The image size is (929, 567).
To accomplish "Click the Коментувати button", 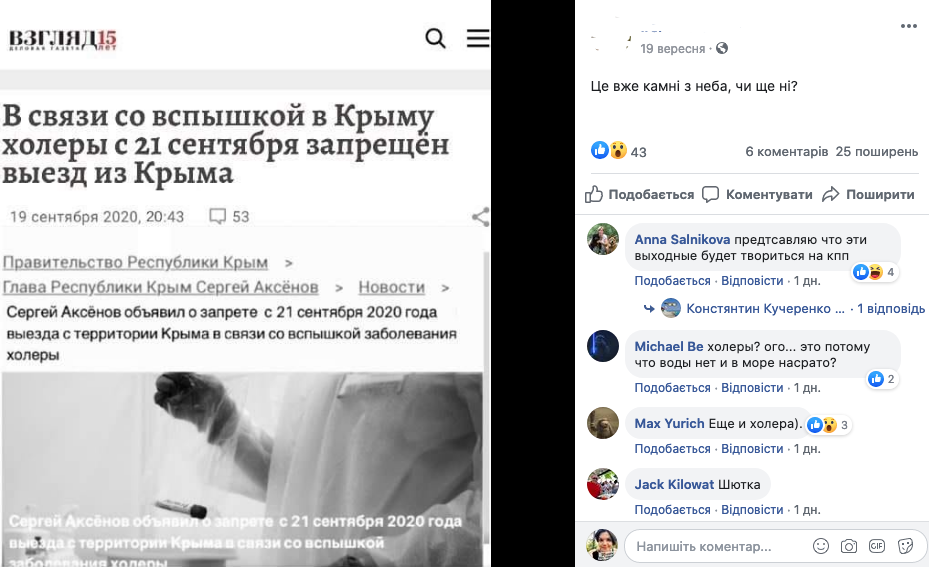I will click(757, 194).
